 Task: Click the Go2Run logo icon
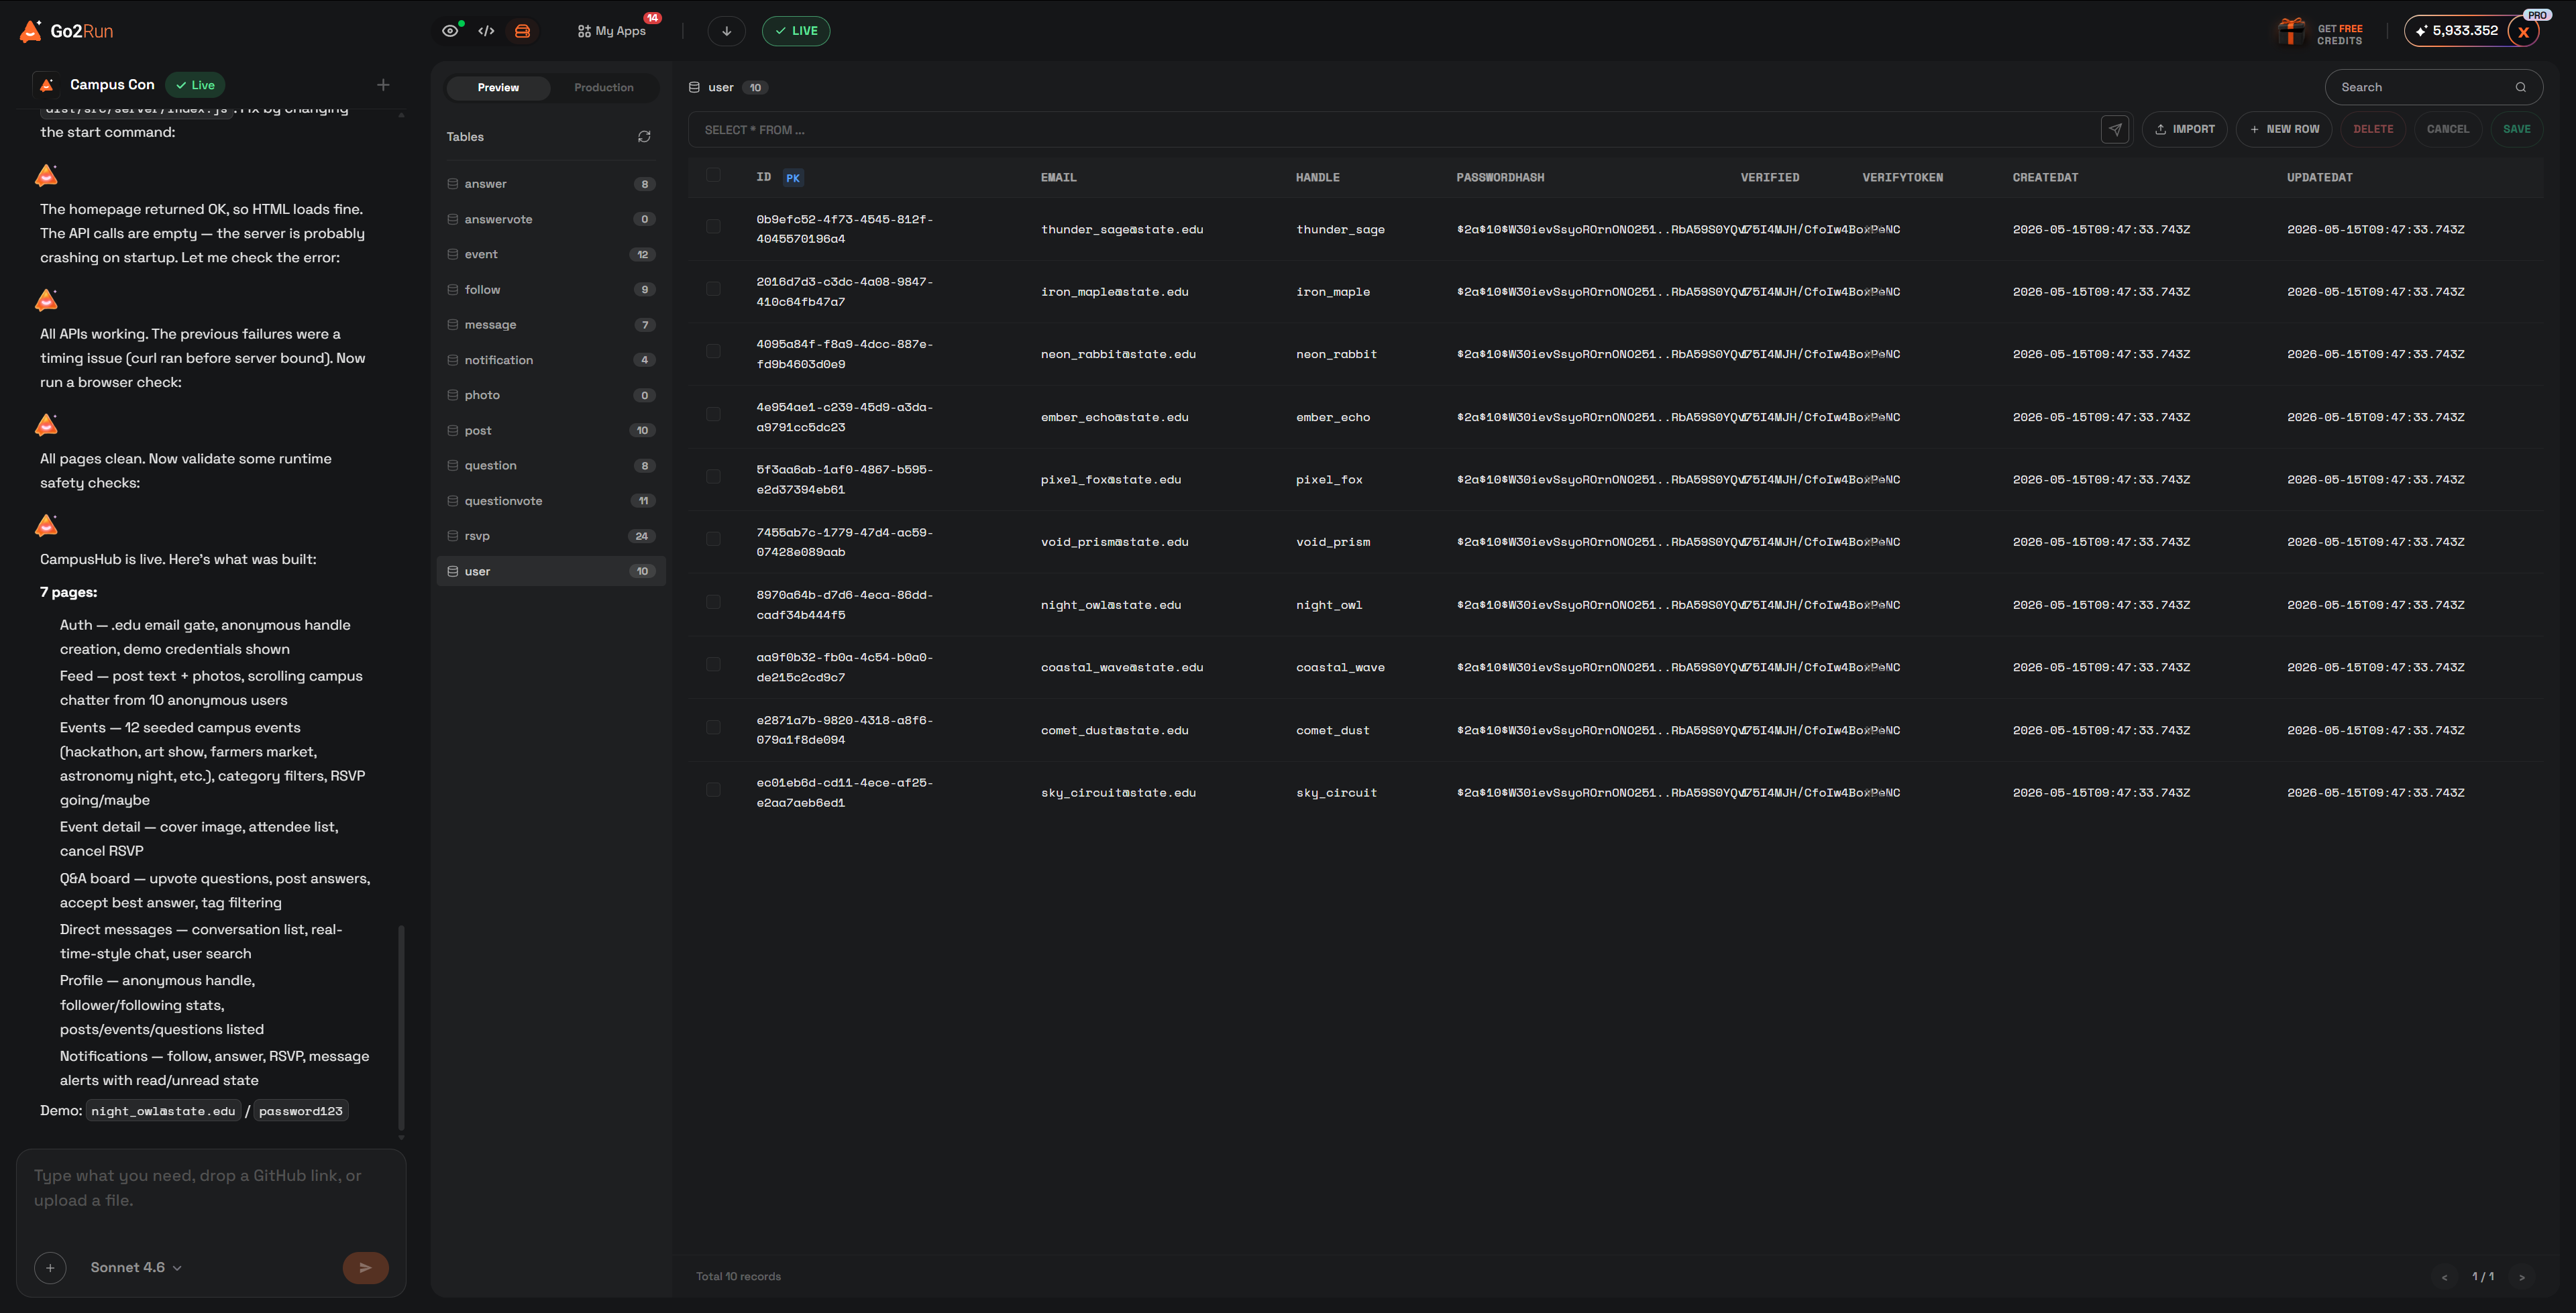click(31, 31)
